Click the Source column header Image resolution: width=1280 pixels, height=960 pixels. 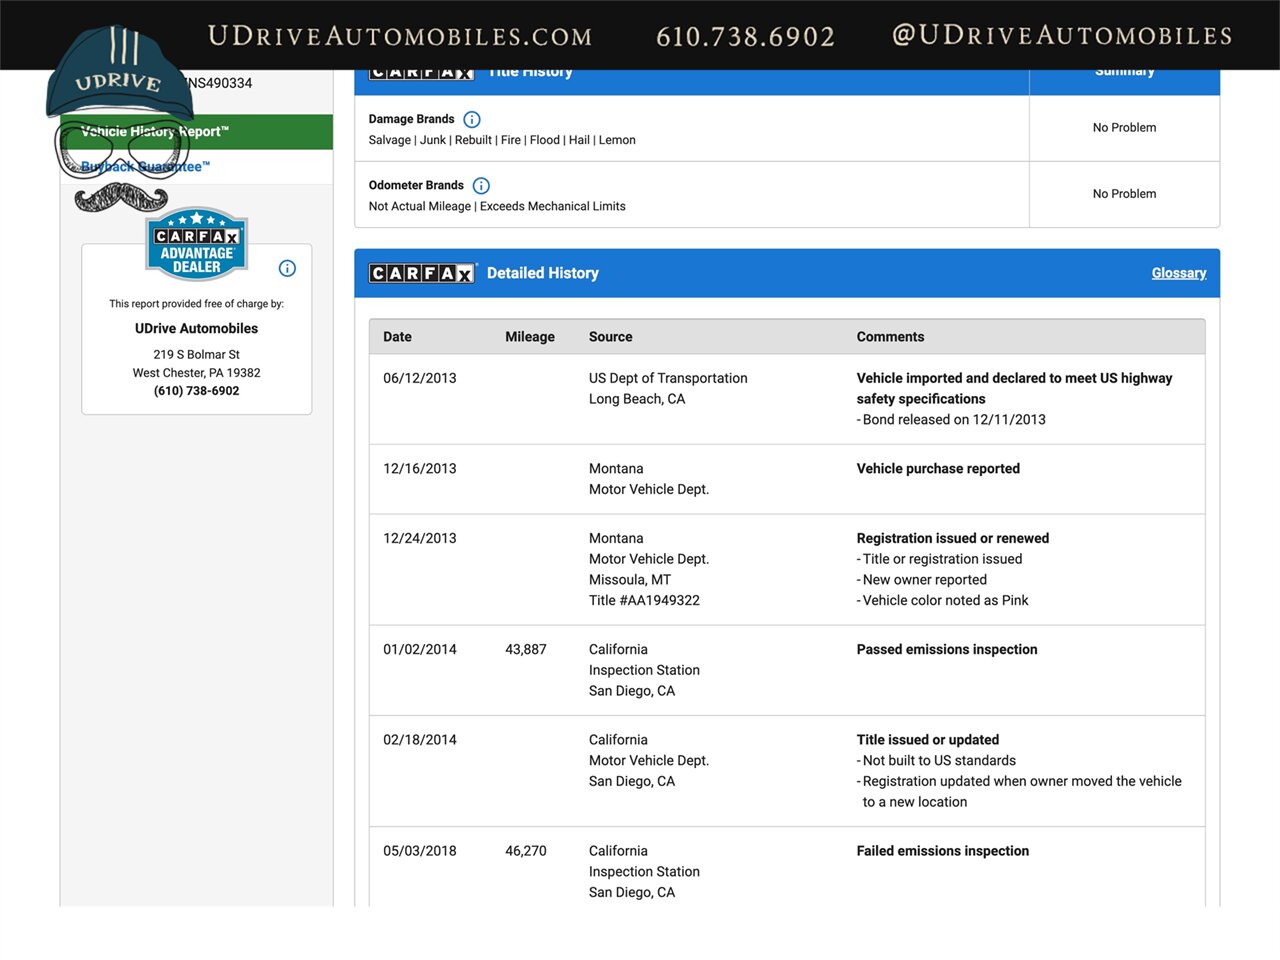(x=611, y=337)
